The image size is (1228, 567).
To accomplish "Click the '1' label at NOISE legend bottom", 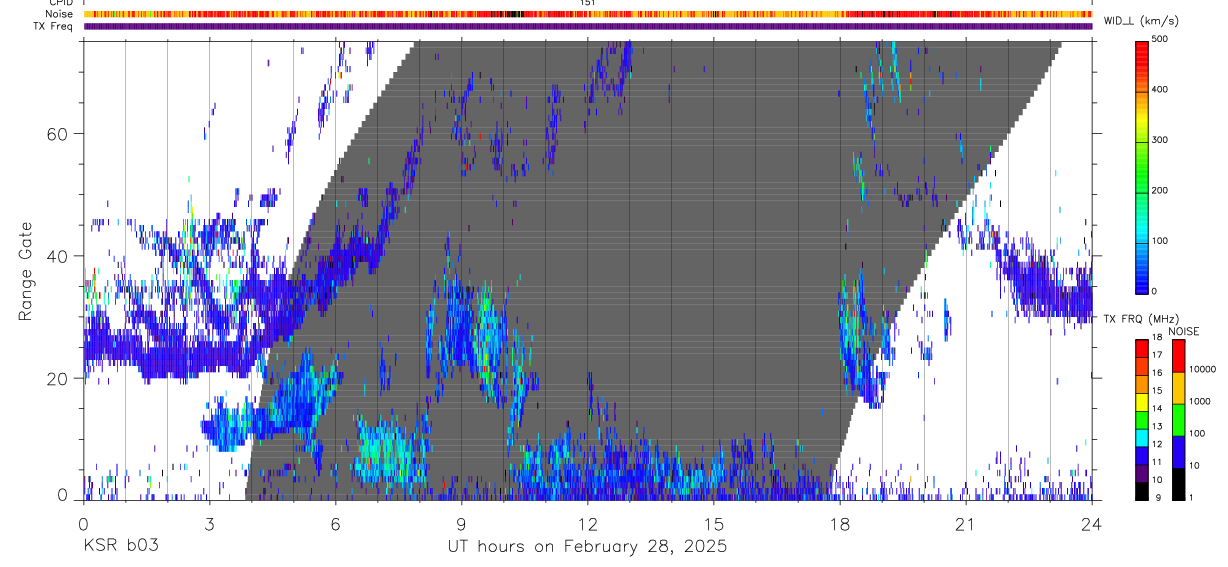I will pos(1193,497).
